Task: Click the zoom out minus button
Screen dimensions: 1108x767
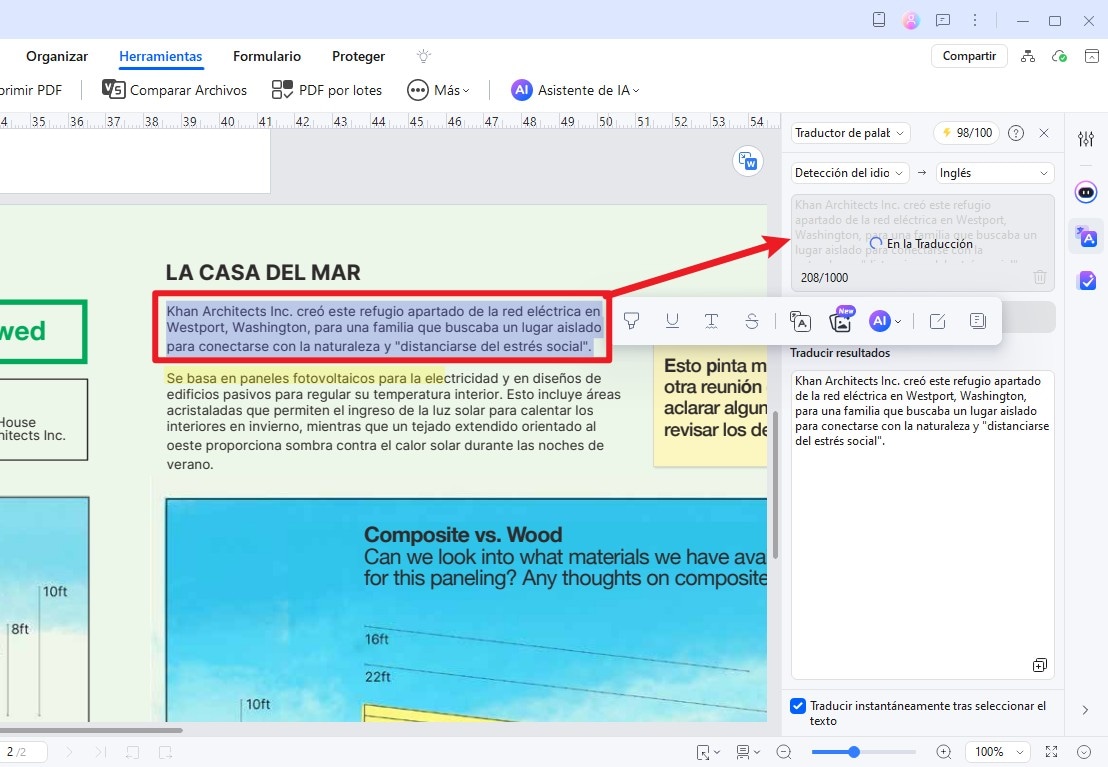Action: [x=783, y=752]
